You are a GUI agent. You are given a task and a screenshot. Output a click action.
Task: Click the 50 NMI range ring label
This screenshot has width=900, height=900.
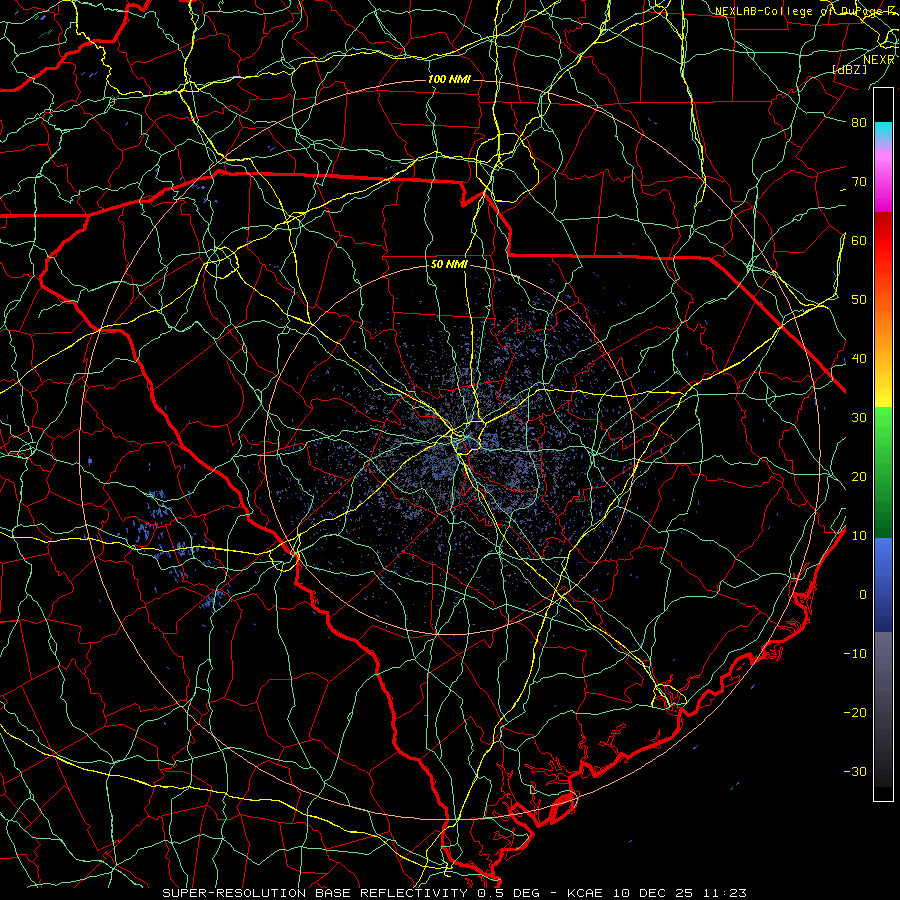click(449, 264)
